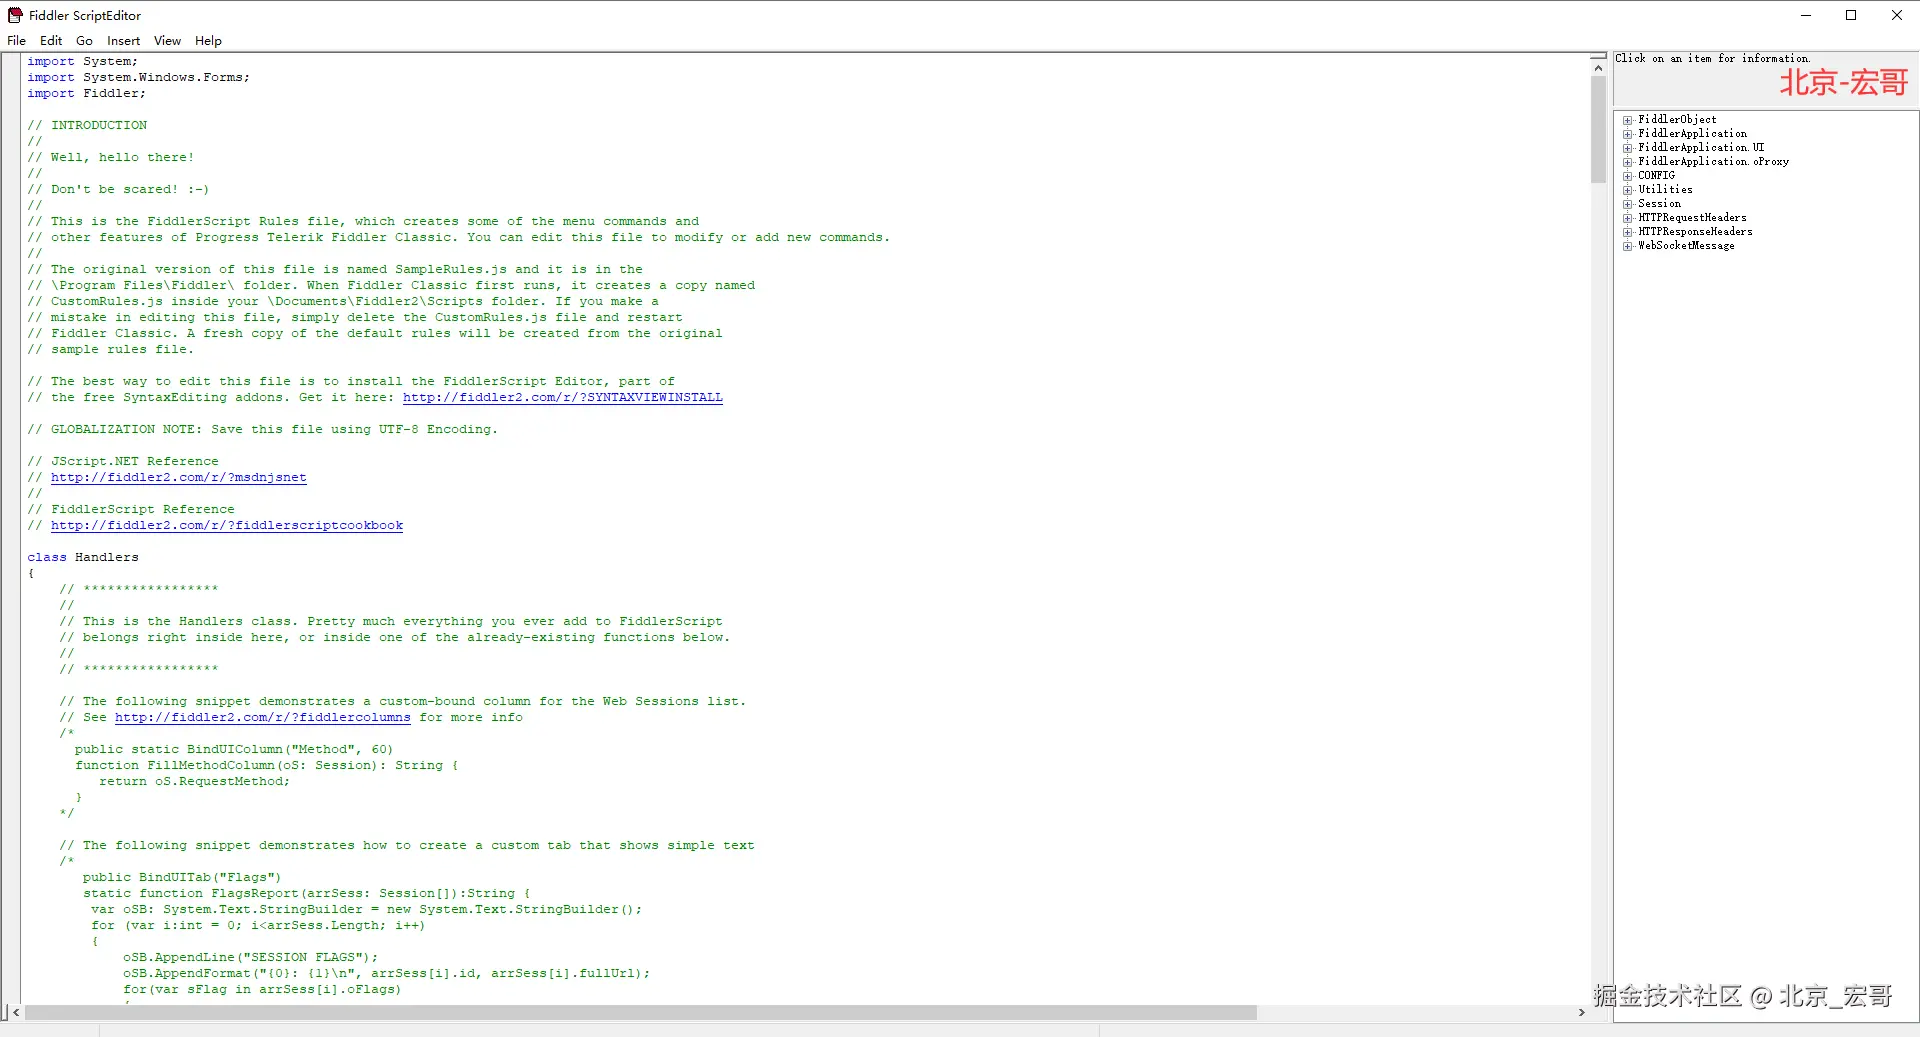Select FiddlerApplication.oProxy in the tree
This screenshot has height=1037, width=1920.
1713,162
